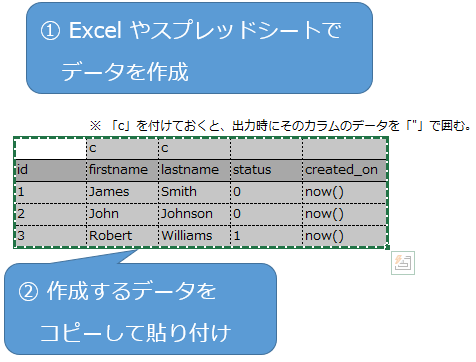Click the status 0 cell in James row
The image size is (476, 362).
click(x=266, y=192)
